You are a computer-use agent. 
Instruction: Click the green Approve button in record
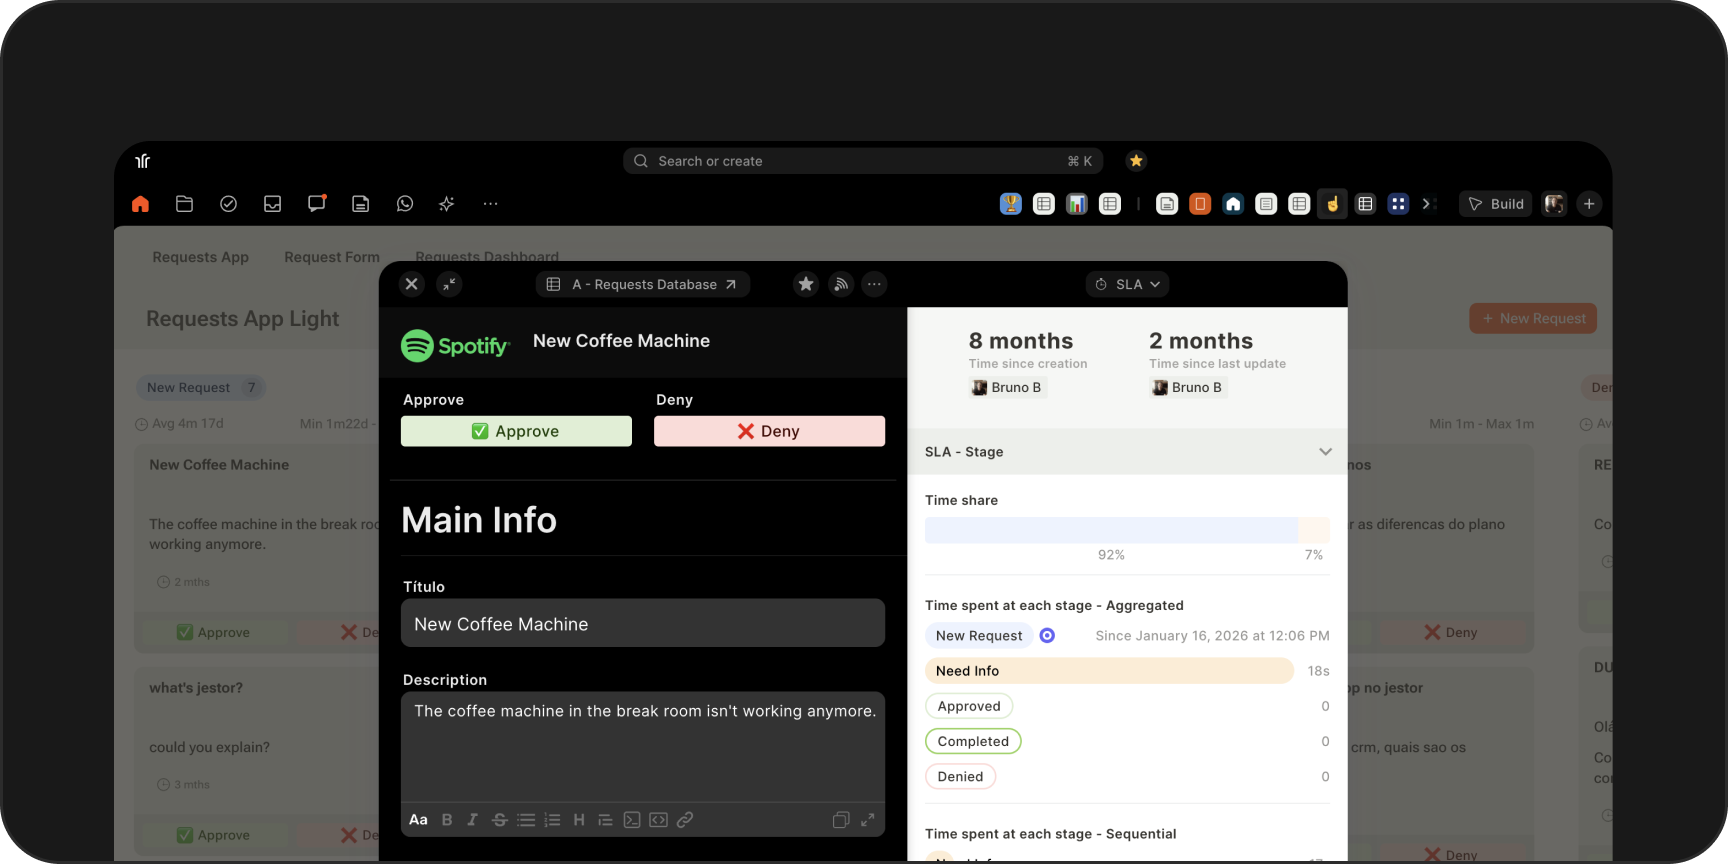[516, 431]
